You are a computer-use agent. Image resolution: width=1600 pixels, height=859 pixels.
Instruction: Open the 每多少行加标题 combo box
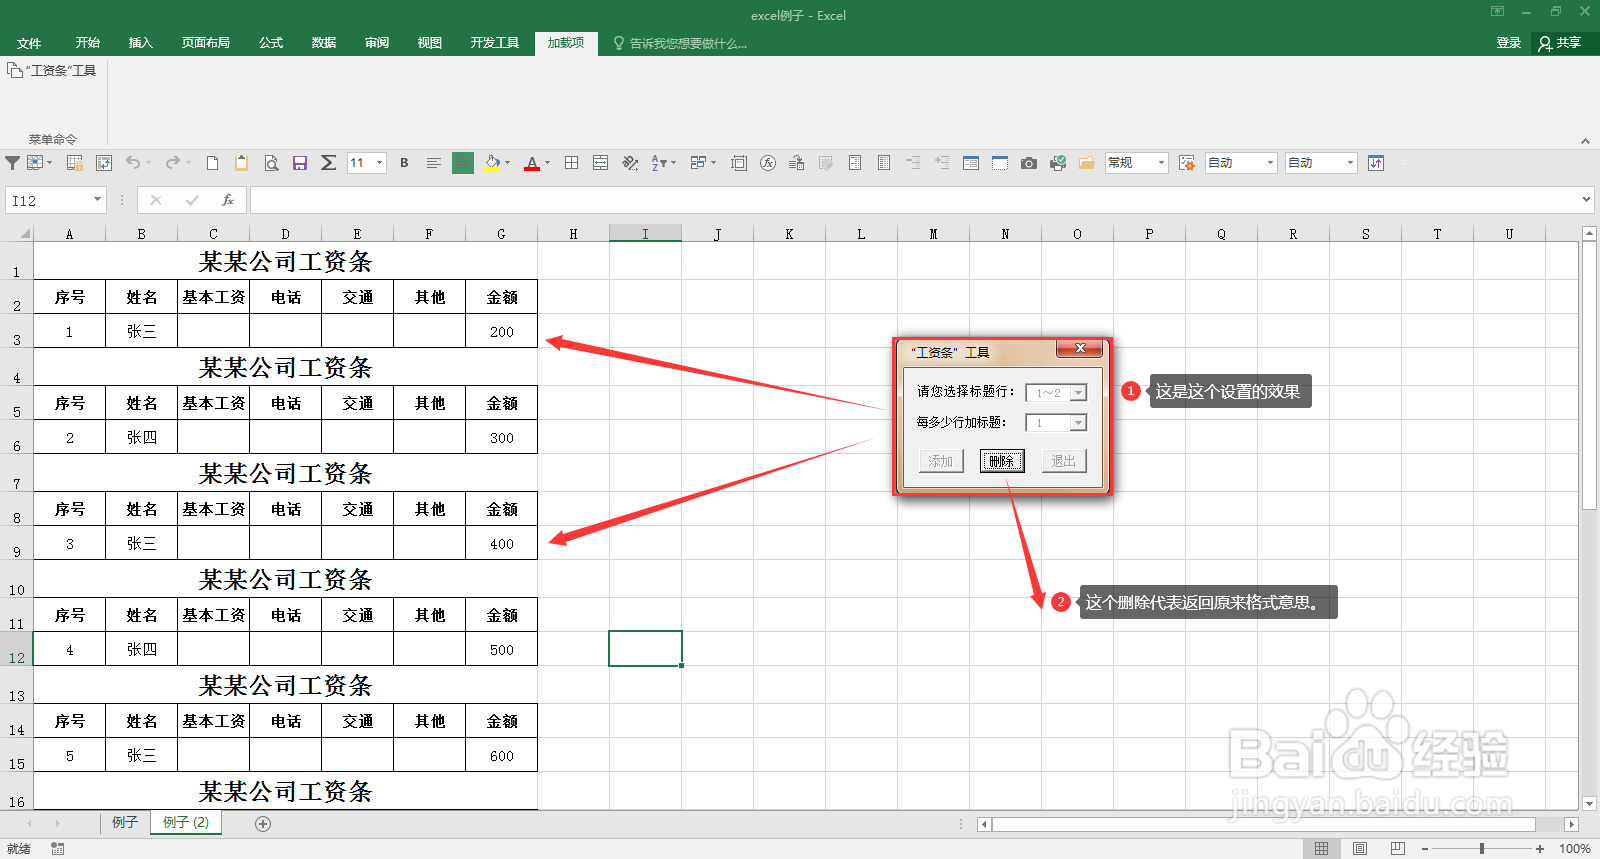[x=1056, y=423]
